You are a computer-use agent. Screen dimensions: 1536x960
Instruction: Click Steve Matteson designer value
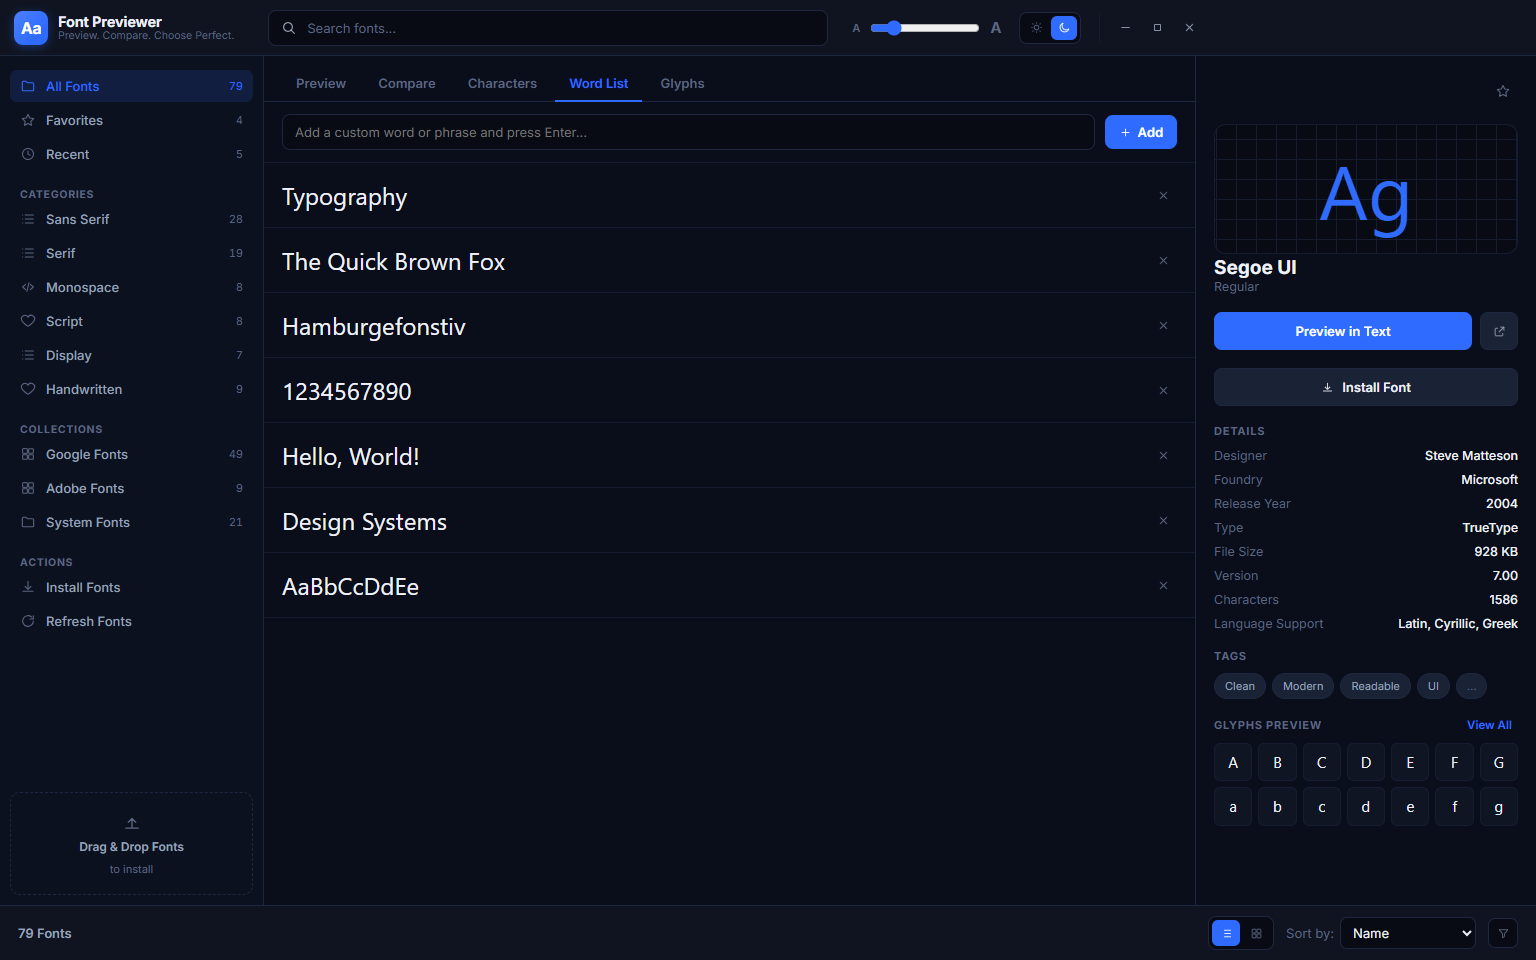click(x=1471, y=455)
